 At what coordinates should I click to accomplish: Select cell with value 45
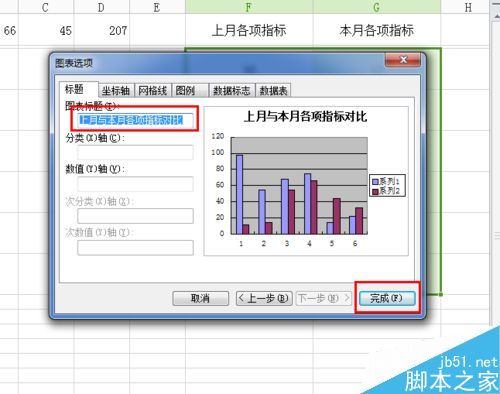point(46,30)
